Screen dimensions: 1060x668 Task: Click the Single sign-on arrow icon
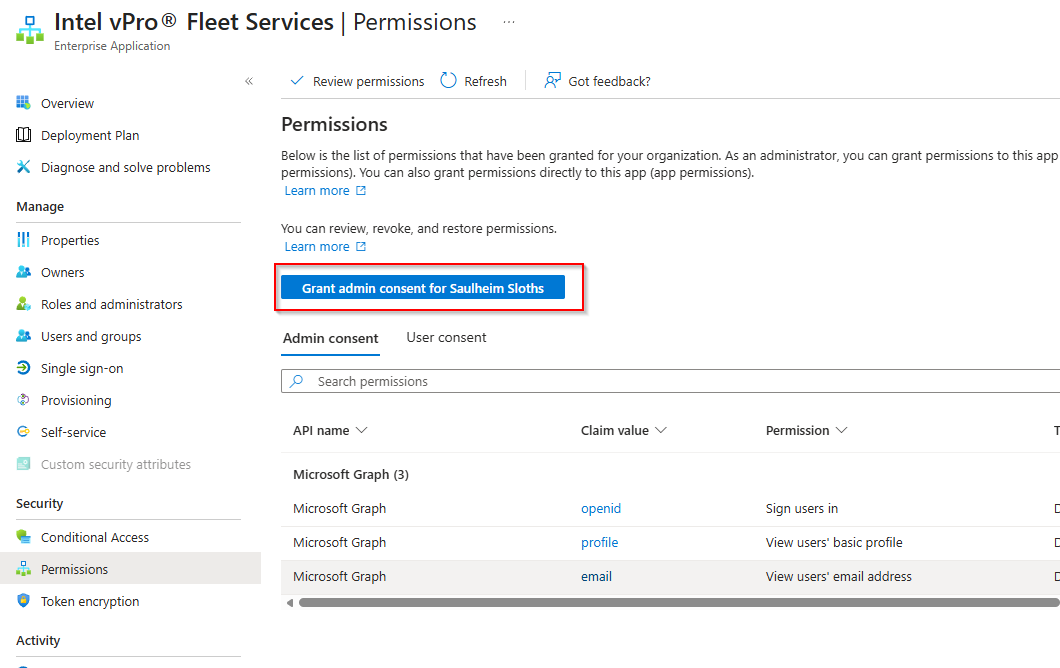pyautogui.click(x=24, y=368)
